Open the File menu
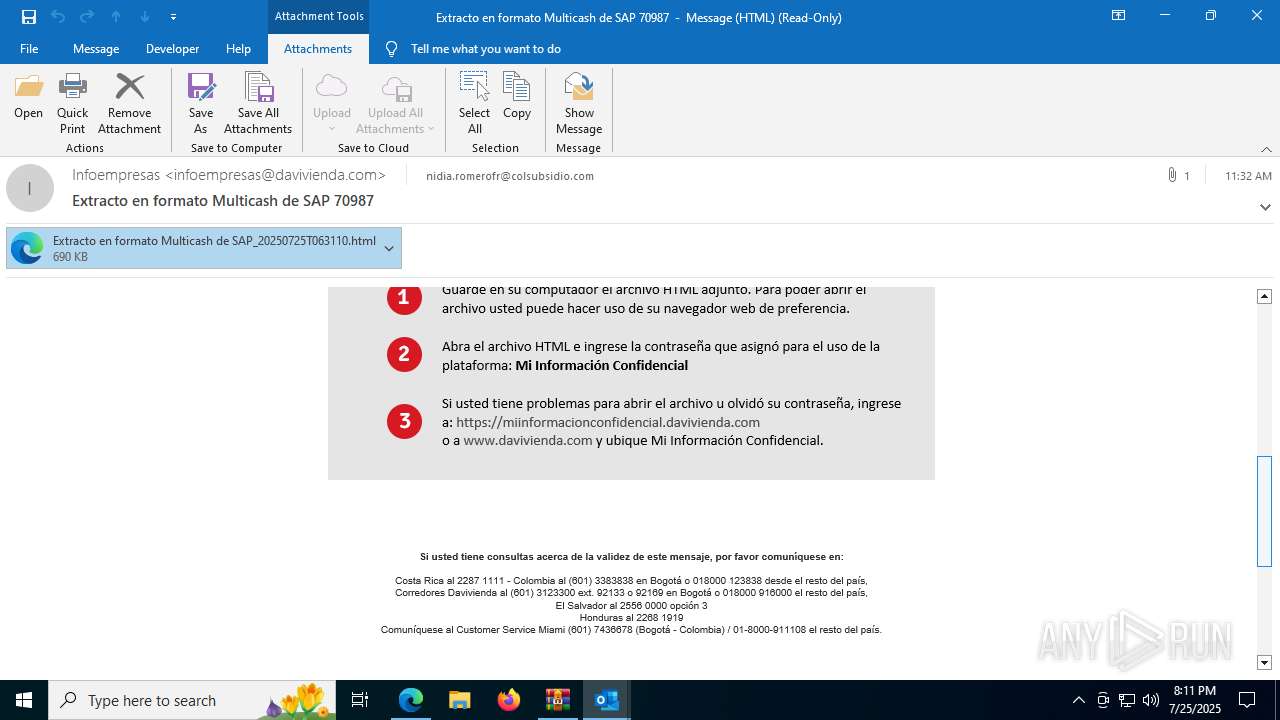Image resolution: width=1280 pixels, height=720 pixels. click(29, 49)
